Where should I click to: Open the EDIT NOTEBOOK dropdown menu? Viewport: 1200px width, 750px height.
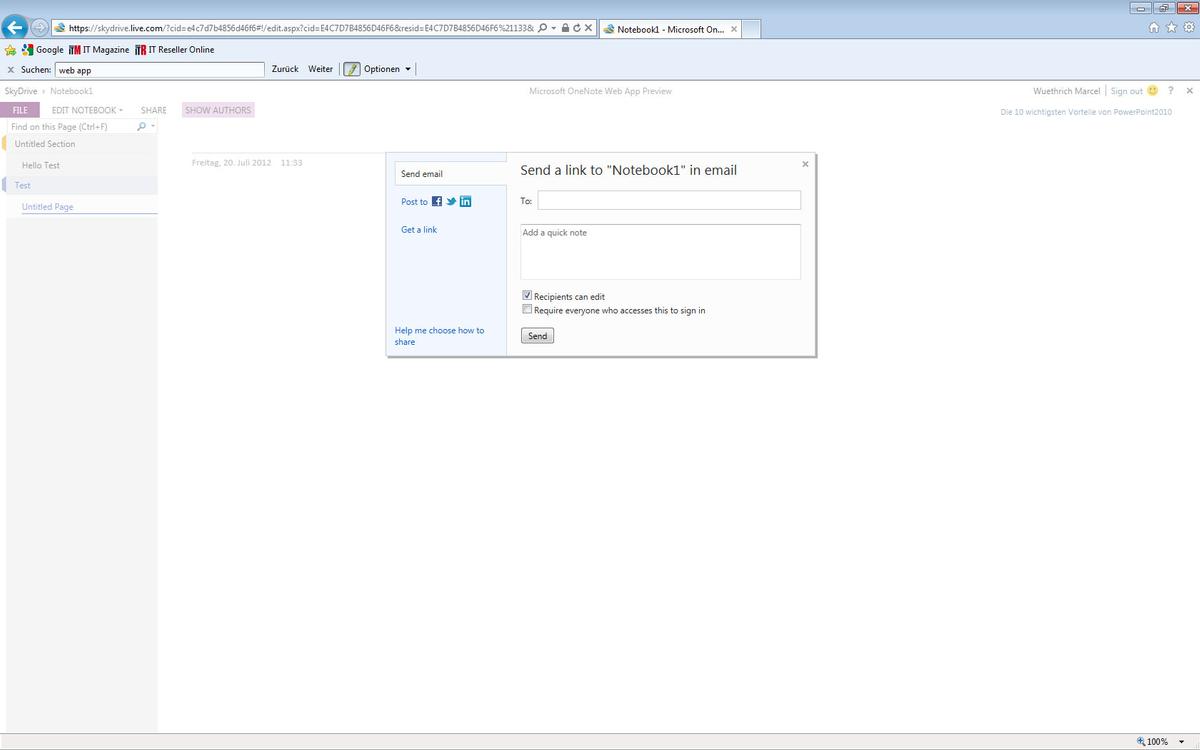tap(88, 110)
